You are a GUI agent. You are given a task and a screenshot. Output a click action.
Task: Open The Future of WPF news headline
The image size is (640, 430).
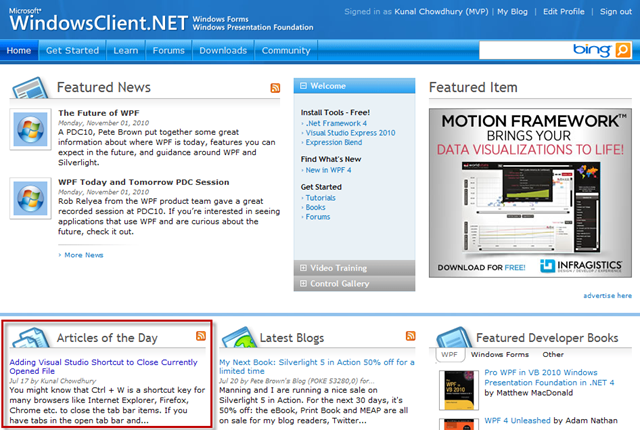(99, 113)
